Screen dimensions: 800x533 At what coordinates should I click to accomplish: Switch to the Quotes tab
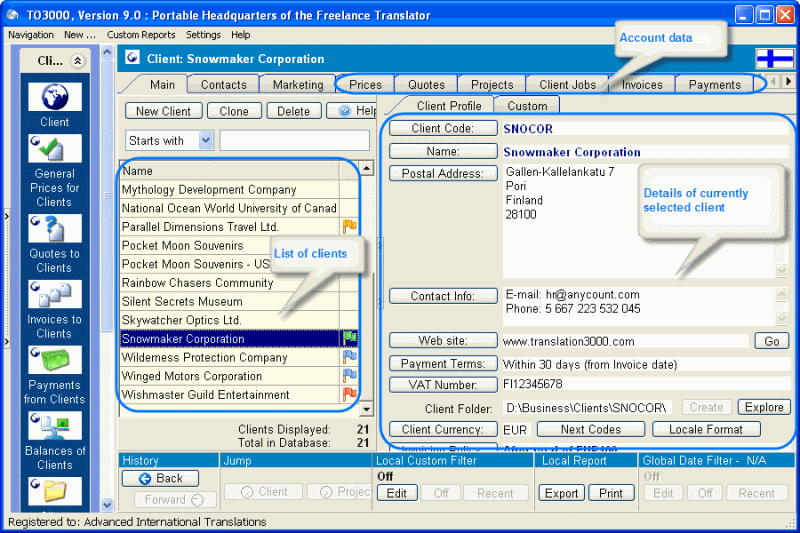(427, 85)
